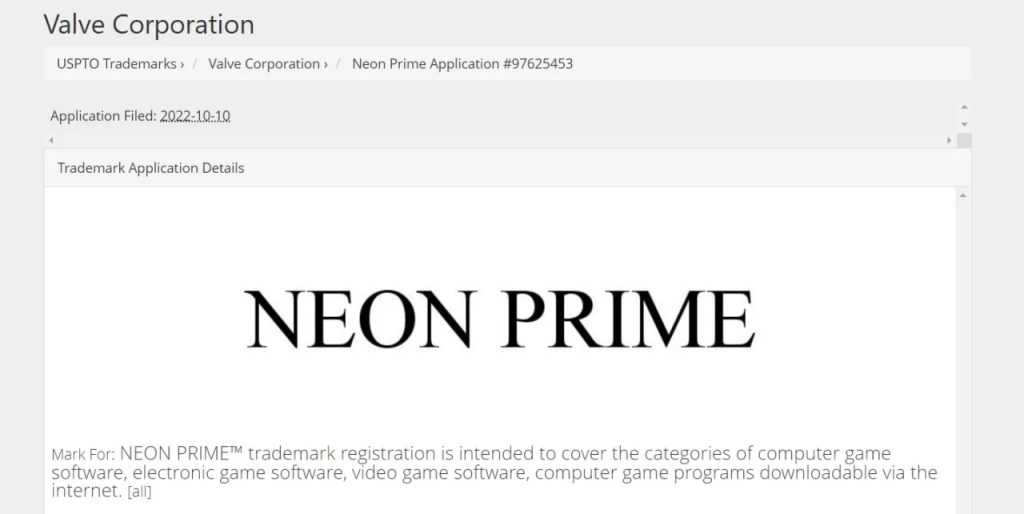Click the Valve Corporation page heading

149,24
